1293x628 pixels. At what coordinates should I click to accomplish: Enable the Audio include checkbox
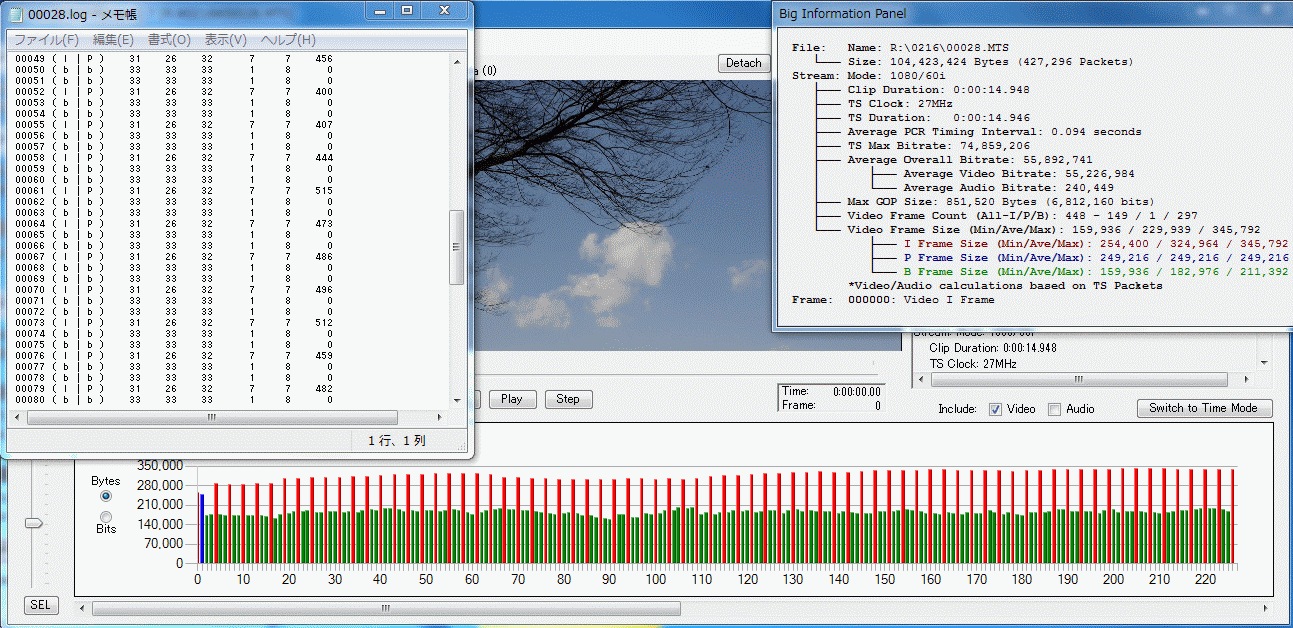click(1054, 409)
